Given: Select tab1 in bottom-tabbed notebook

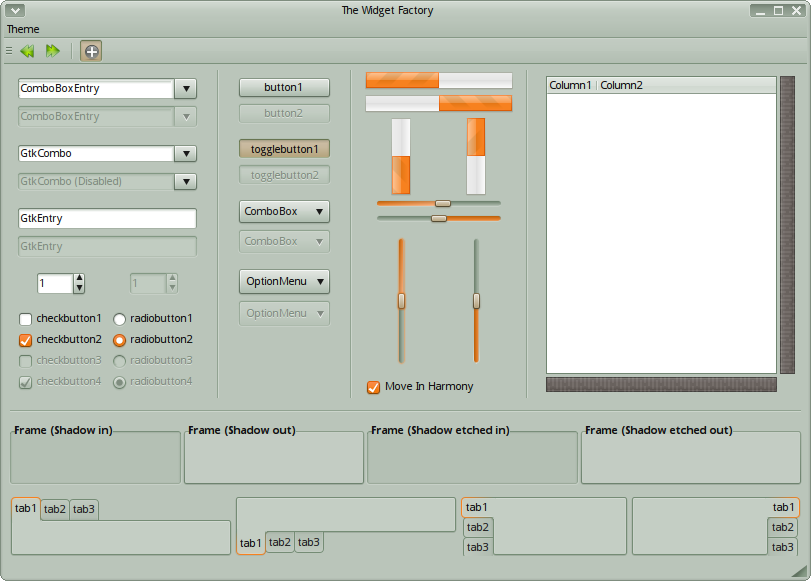Looking at the screenshot, I should (251, 543).
